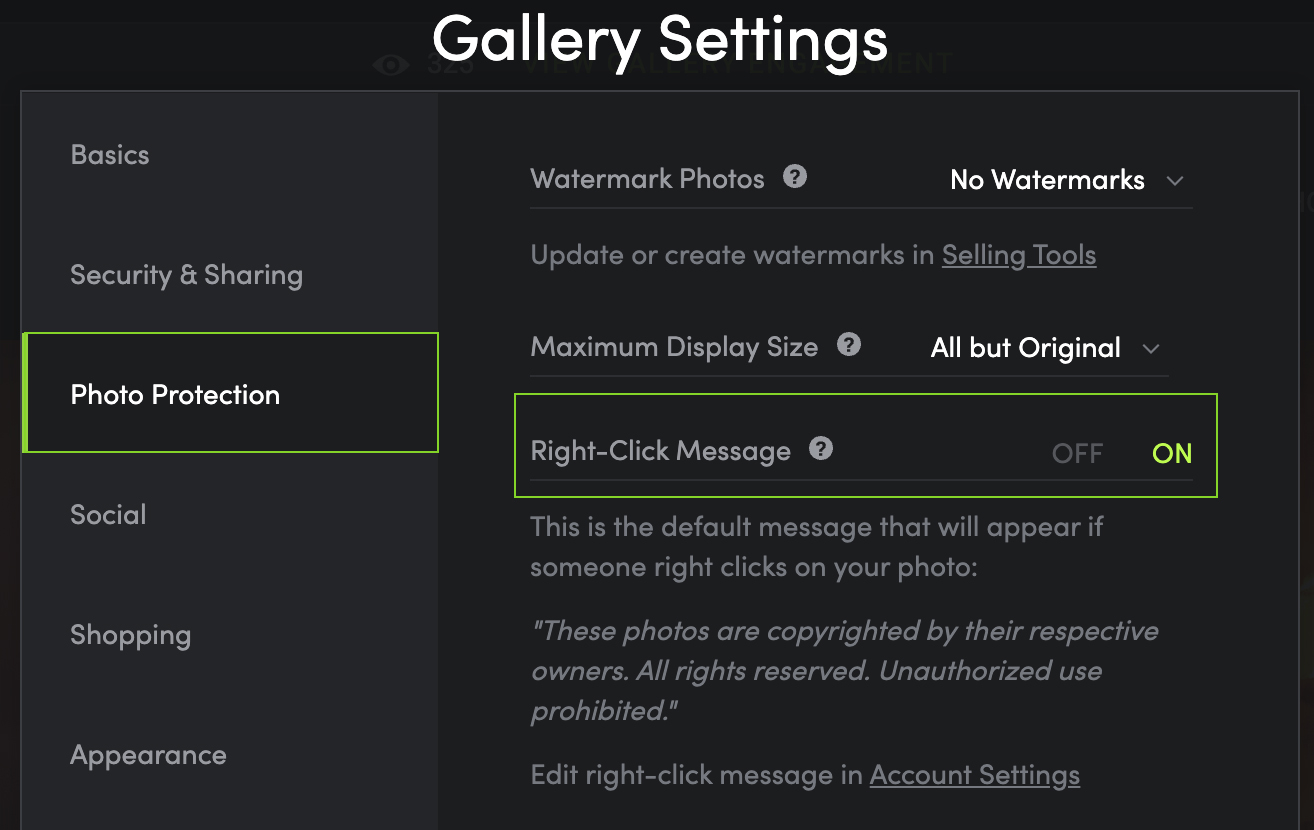Follow the Account Settings link
The image size is (1314, 830).
point(975,775)
